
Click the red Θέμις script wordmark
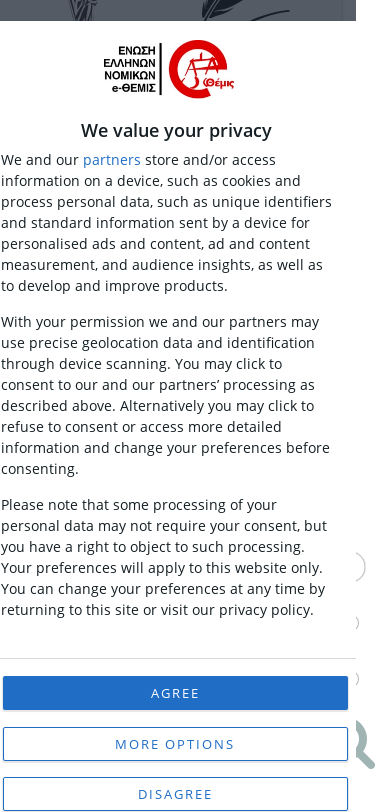coord(218,83)
